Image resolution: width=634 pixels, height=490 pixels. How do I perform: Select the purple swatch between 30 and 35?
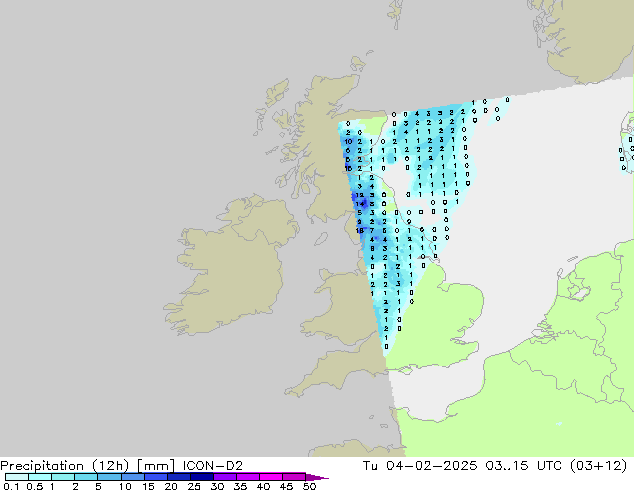(x=225, y=477)
